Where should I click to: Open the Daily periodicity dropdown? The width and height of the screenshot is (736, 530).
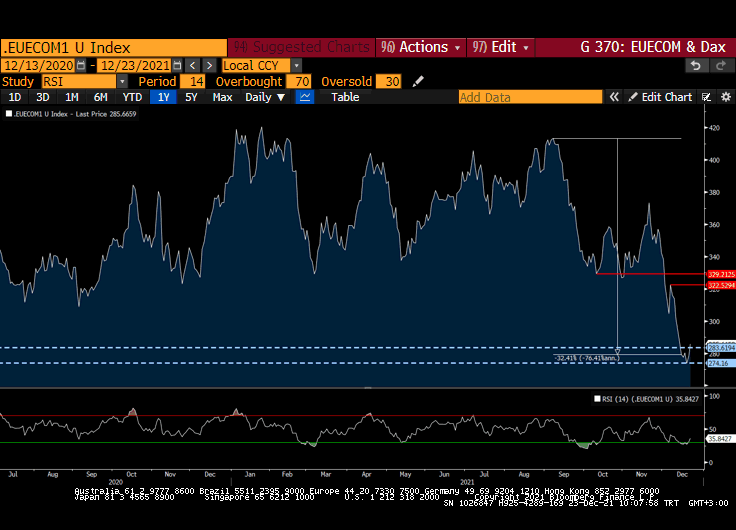[265, 97]
